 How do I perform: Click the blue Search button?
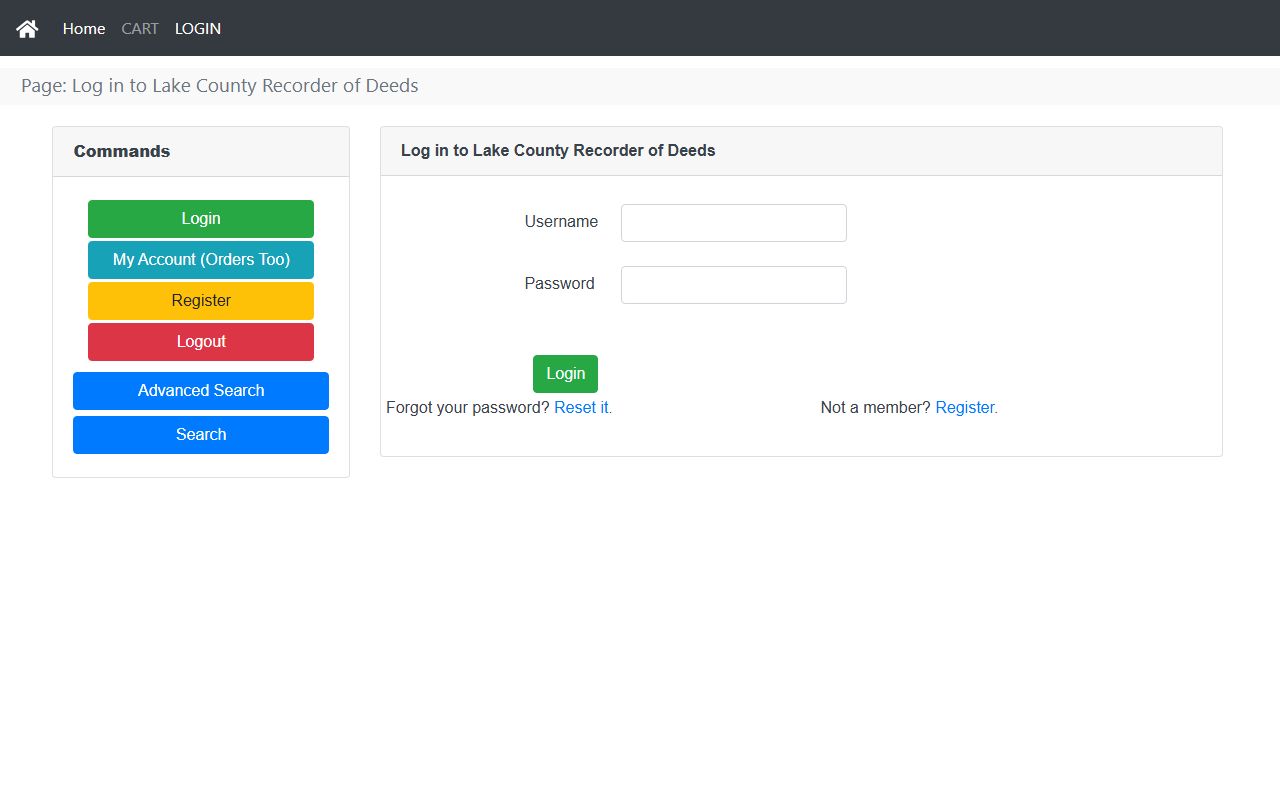[x=201, y=435]
